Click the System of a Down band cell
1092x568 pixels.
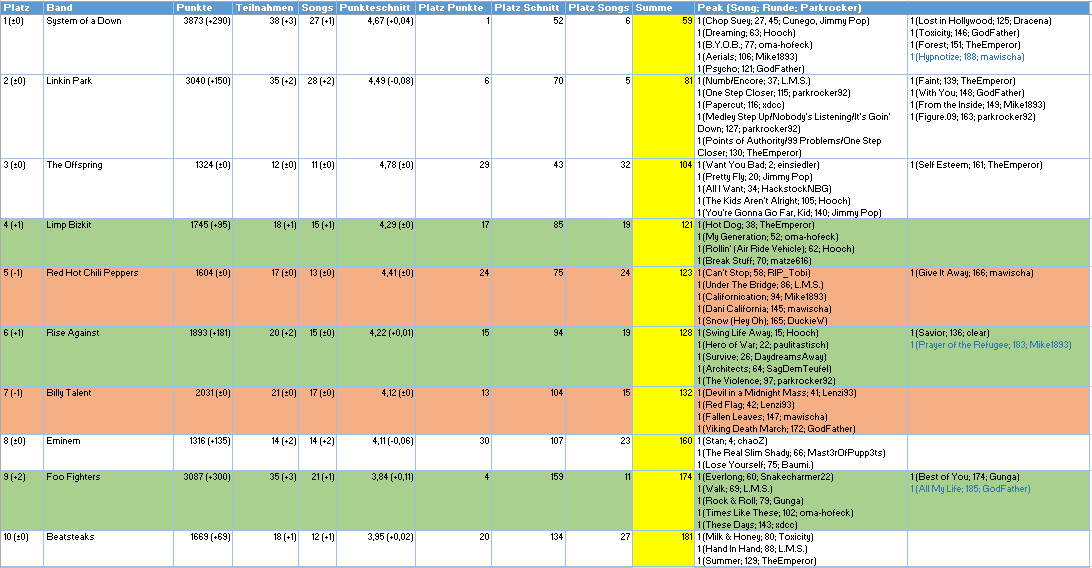108,45
